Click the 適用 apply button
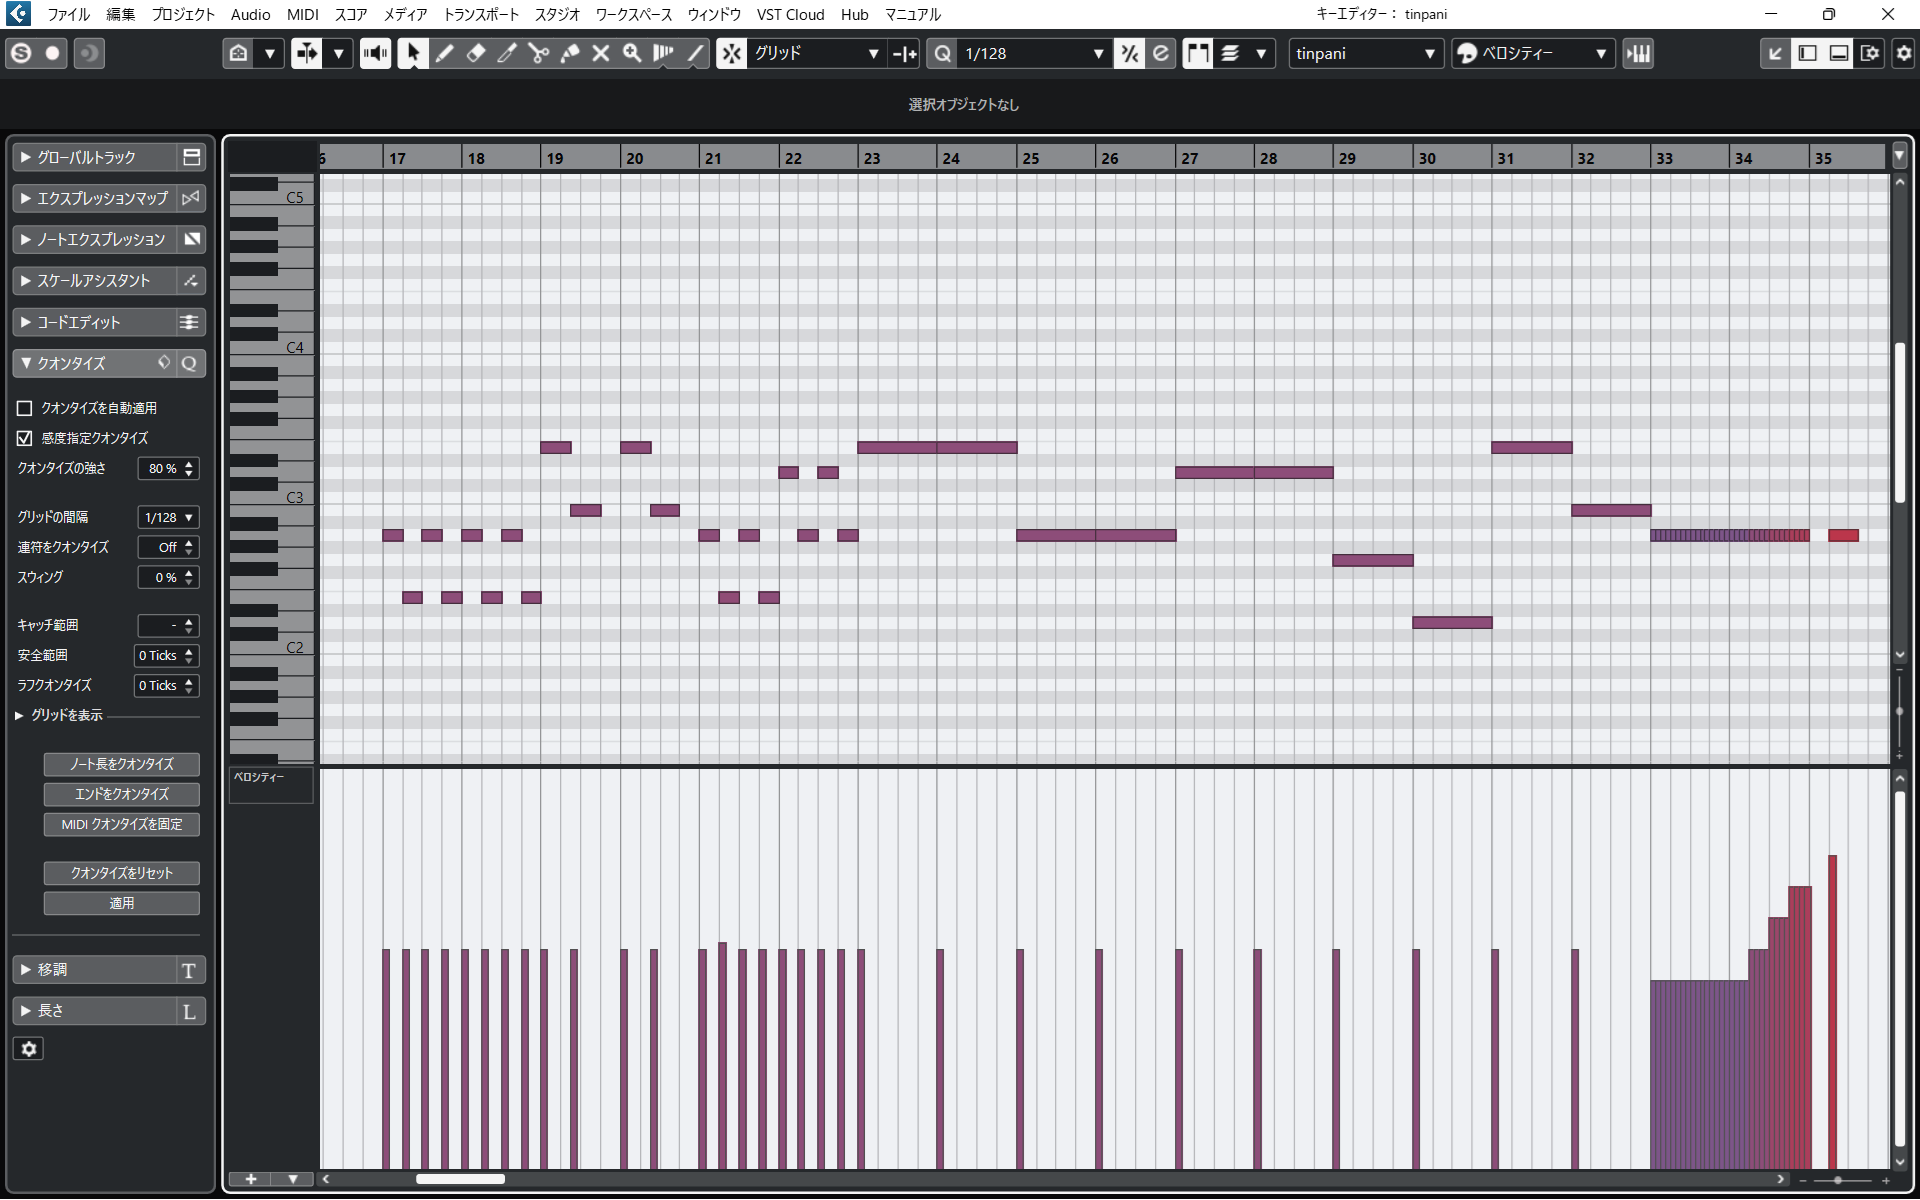1920x1200 pixels. tap(122, 904)
